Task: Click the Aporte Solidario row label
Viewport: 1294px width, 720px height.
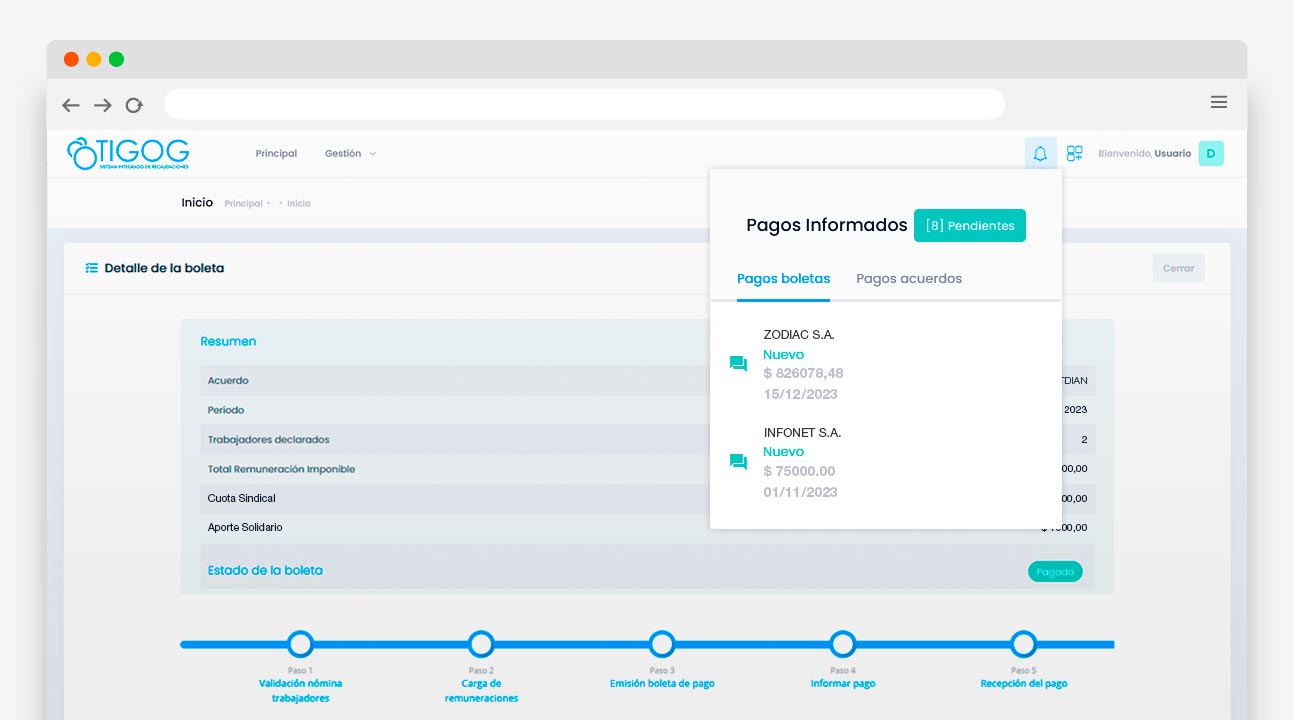Action: coord(245,527)
